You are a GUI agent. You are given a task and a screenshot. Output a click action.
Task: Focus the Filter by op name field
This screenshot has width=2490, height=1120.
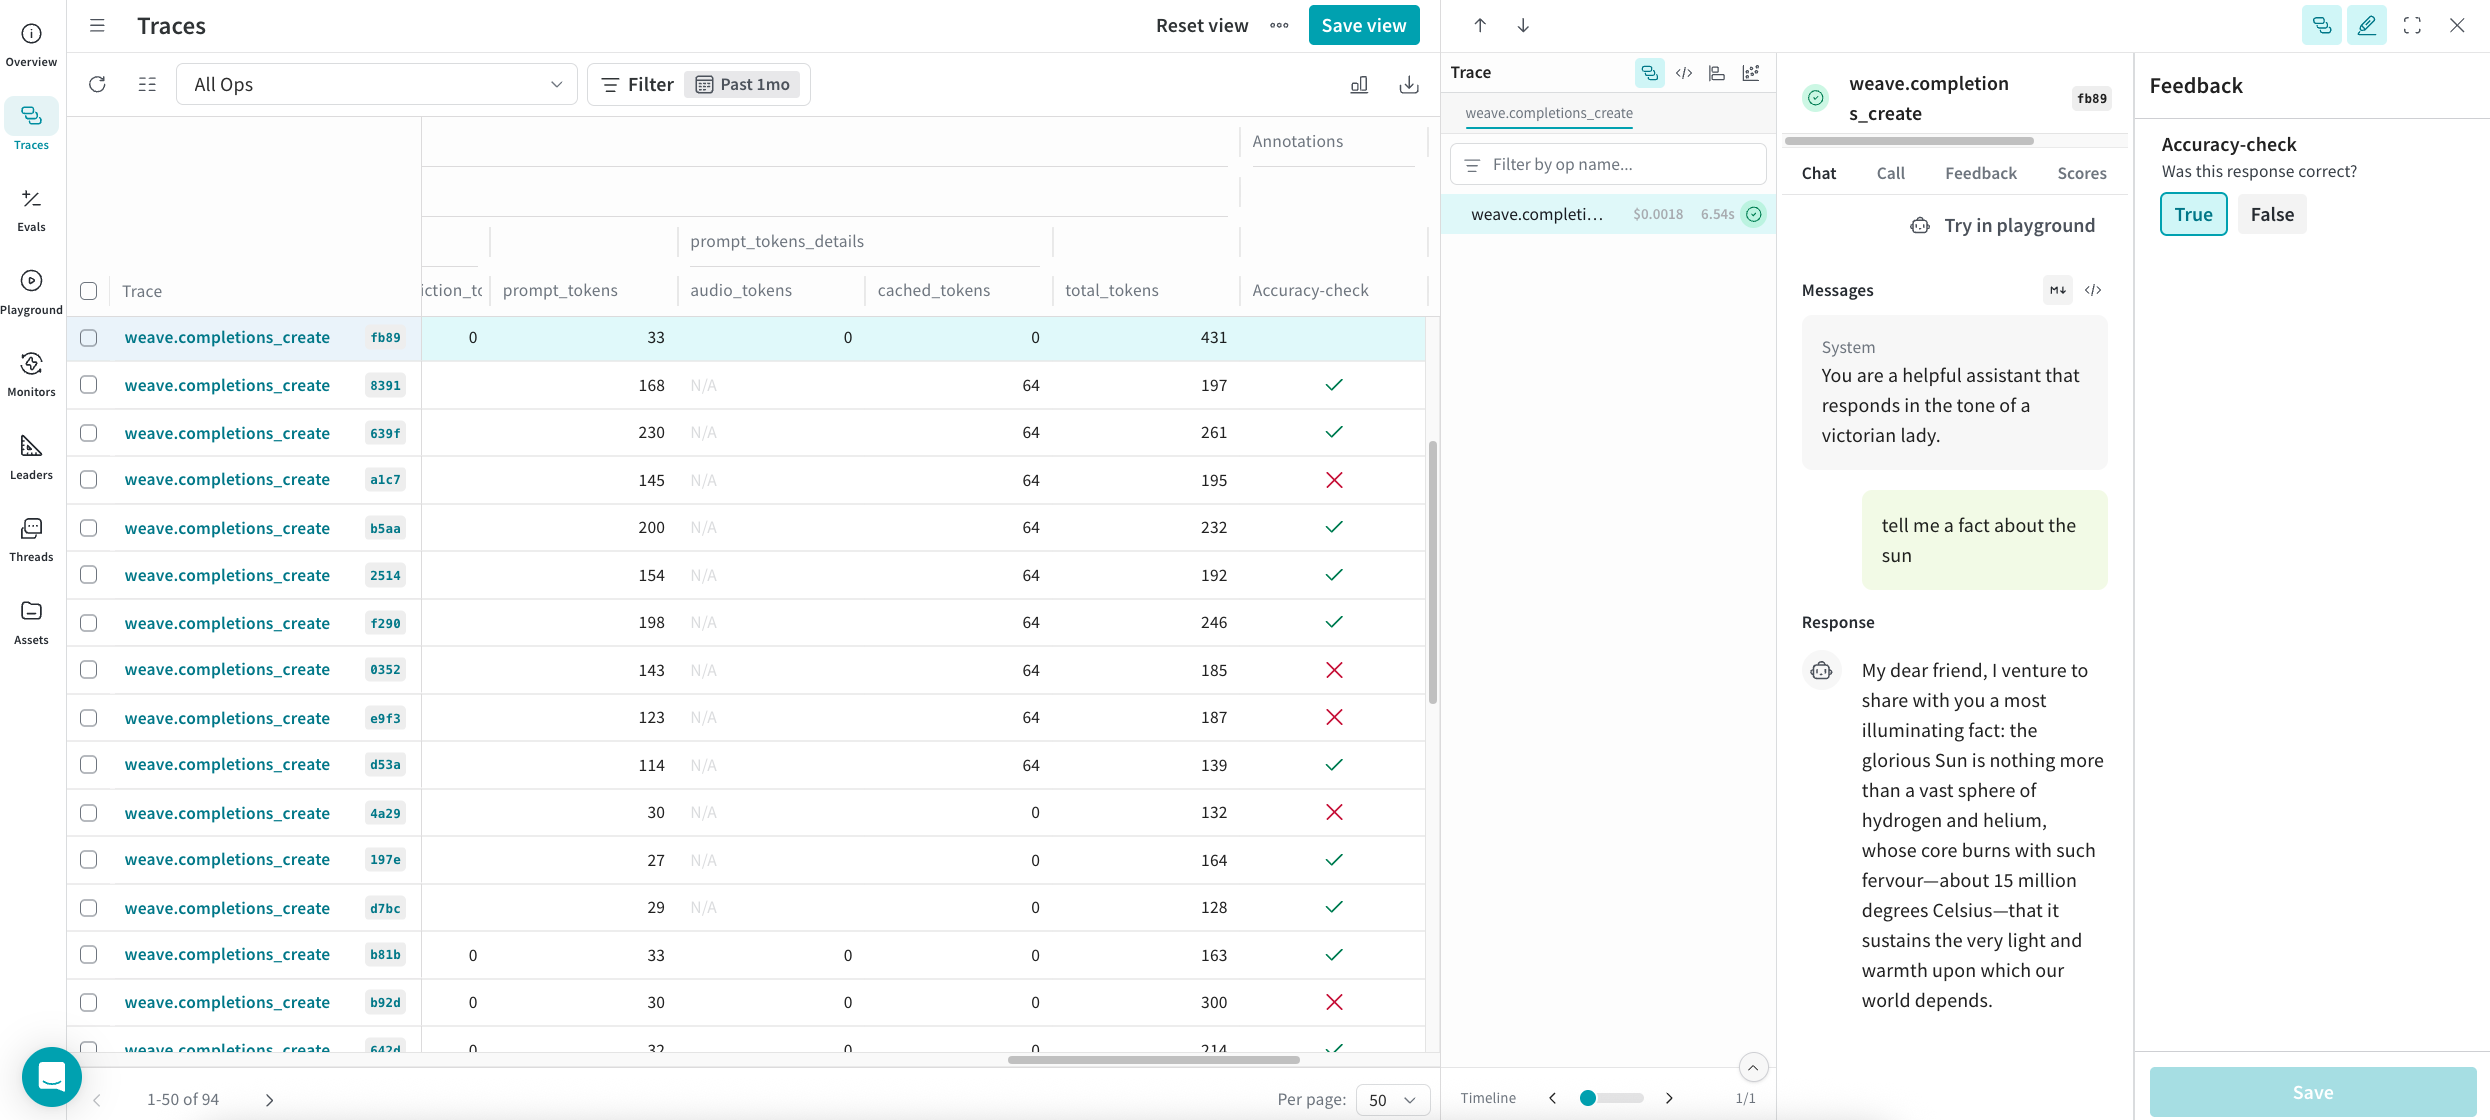[1608, 164]
